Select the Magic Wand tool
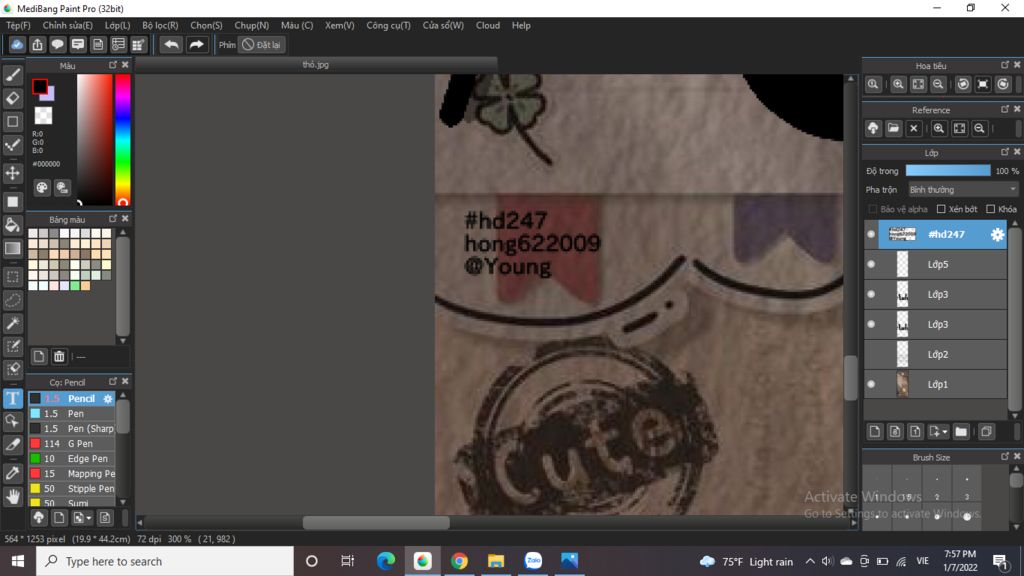This screenshot has height=576, width=1024. 12,323
